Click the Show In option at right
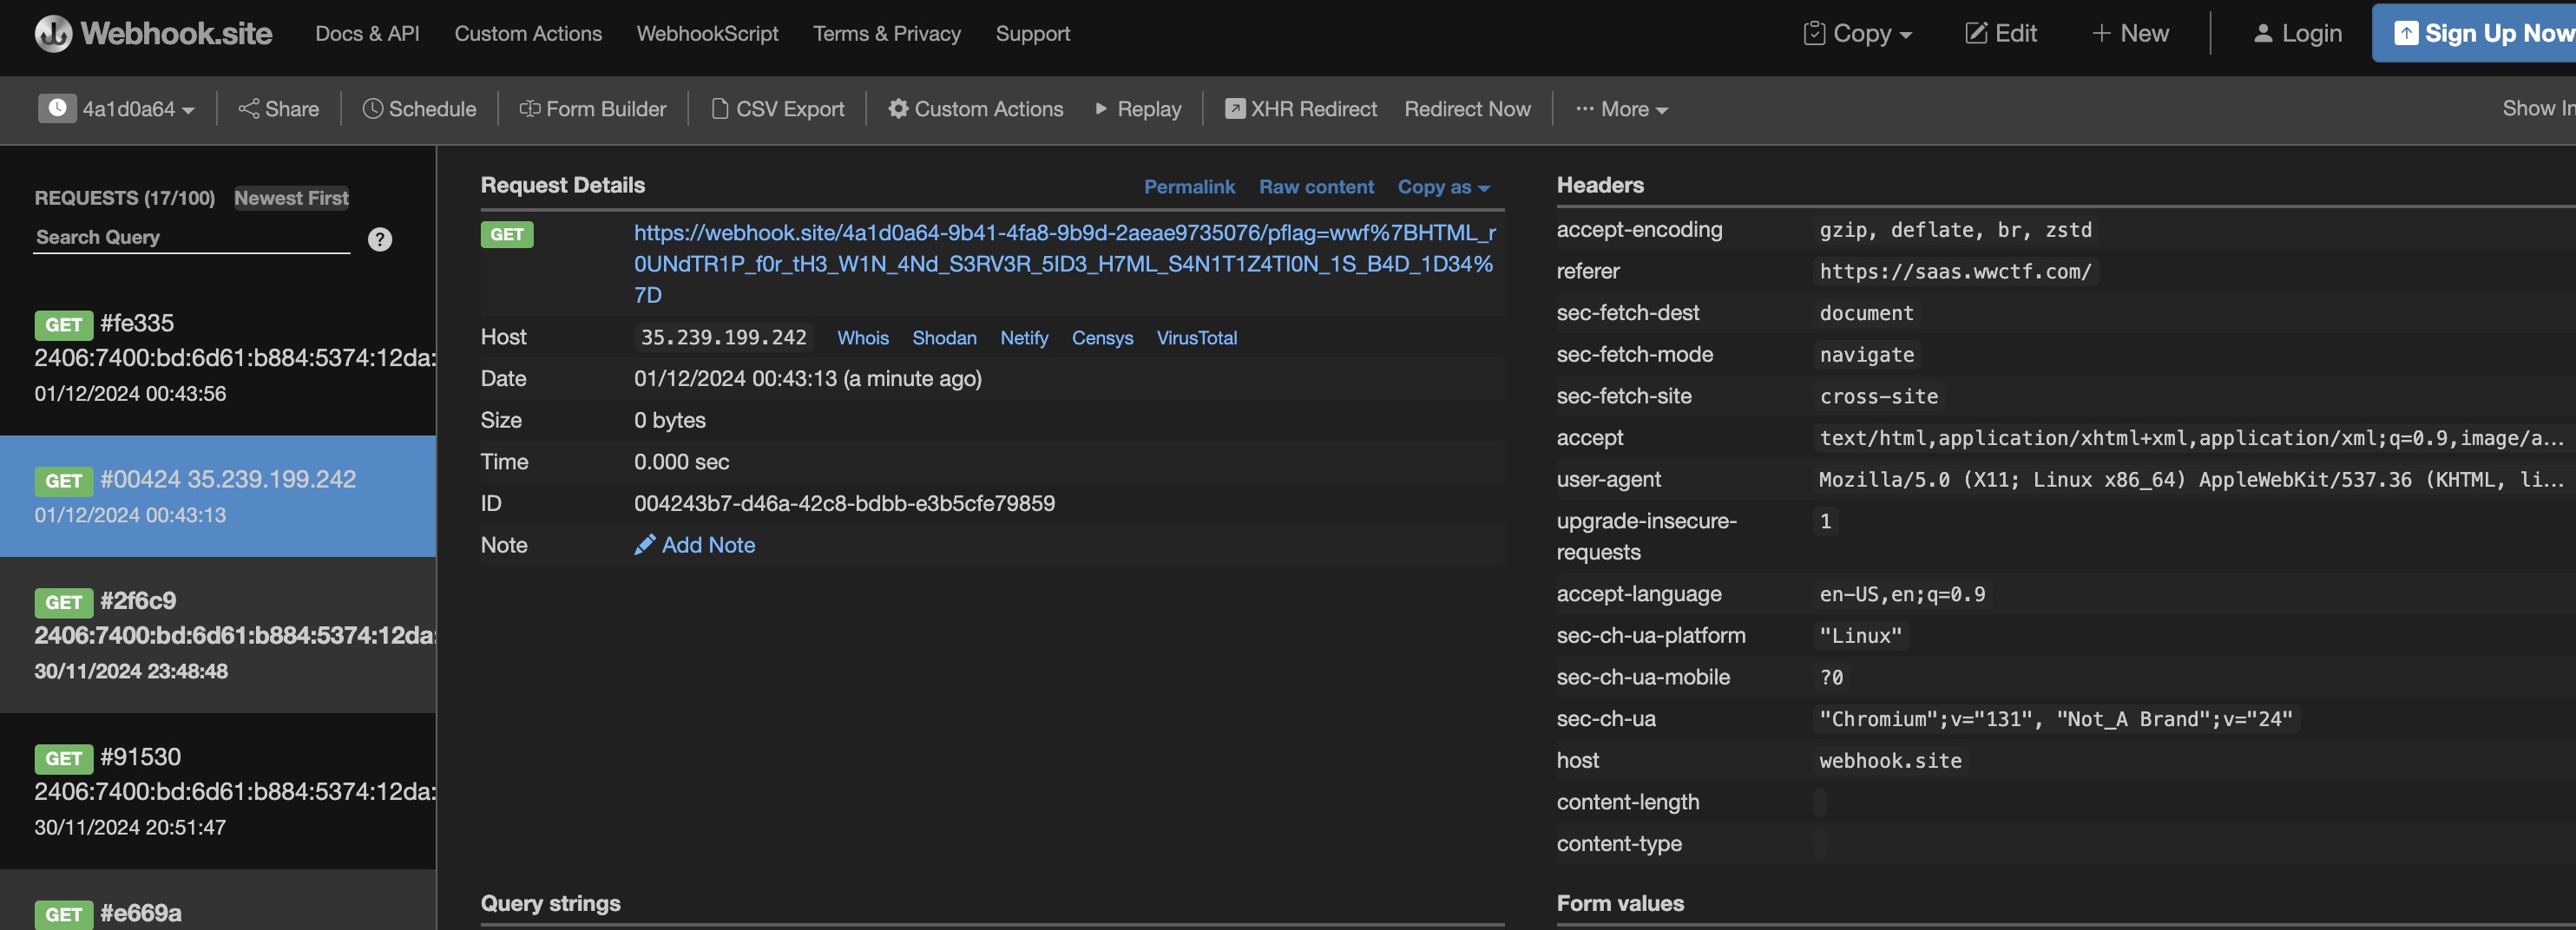The width and height of the screenshot is (2576, 930). point(2538,108)
